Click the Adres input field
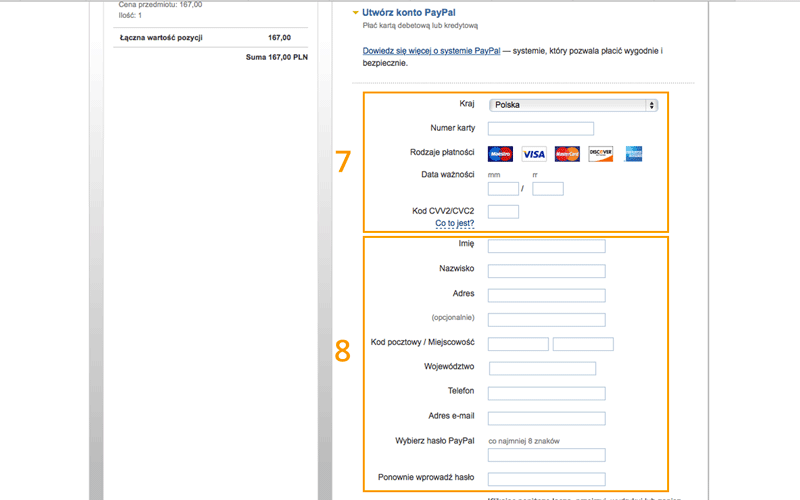Image resolution: width=800 pixels, height=500 pixels. [546, 295]
